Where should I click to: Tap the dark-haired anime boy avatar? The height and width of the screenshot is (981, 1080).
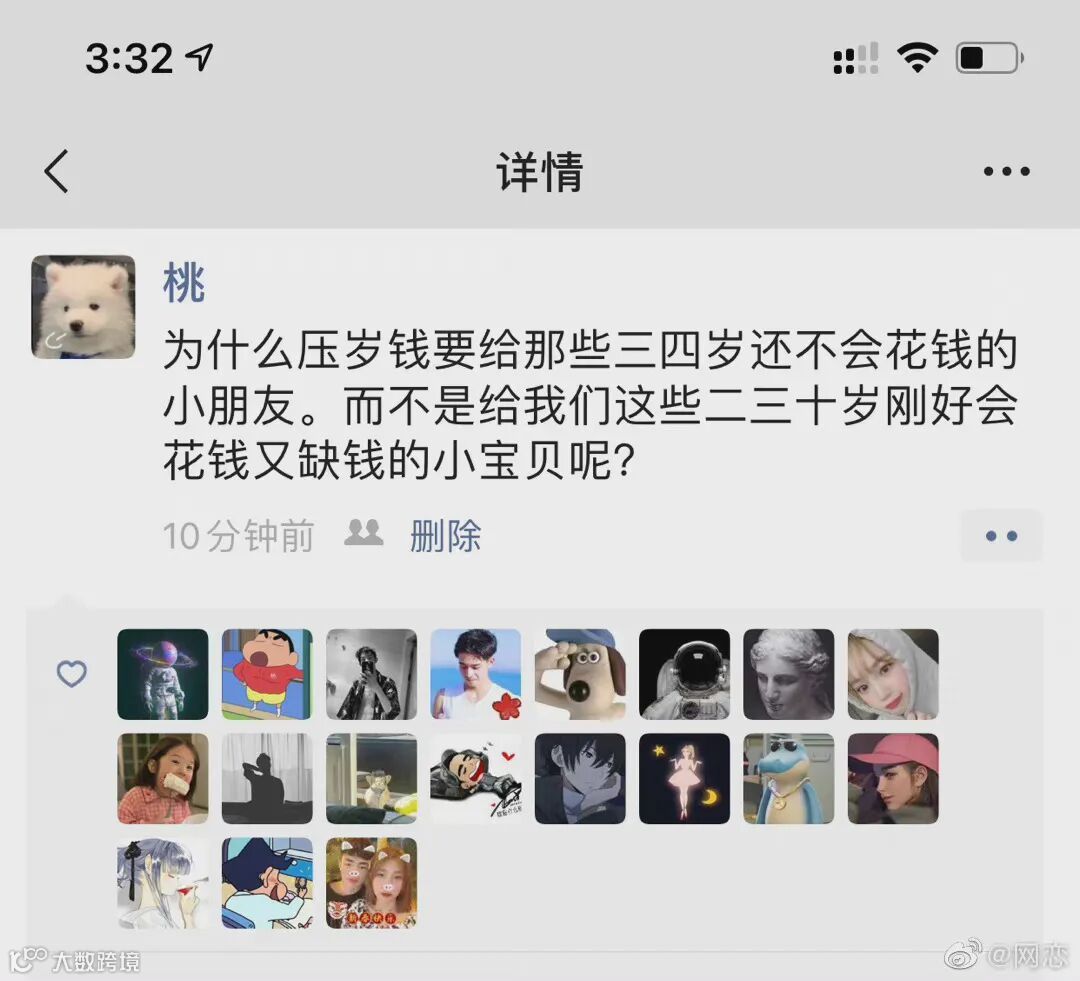[580, 778]
